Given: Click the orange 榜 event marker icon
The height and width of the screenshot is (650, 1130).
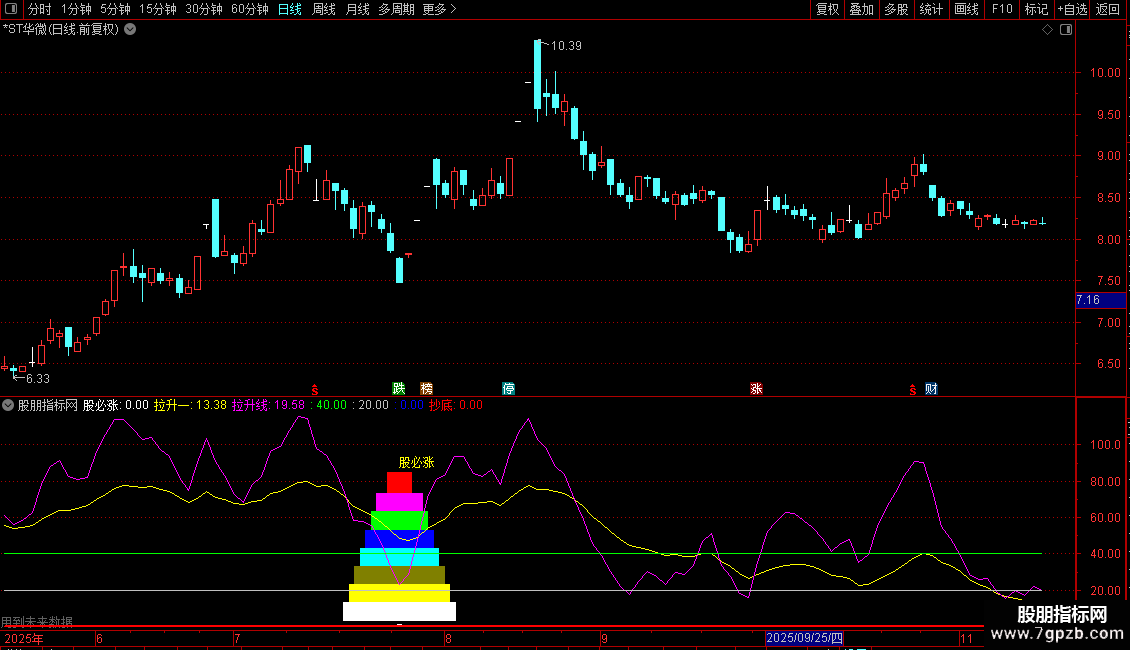Looking at the screenshot, I should click(x=427, y=389).
